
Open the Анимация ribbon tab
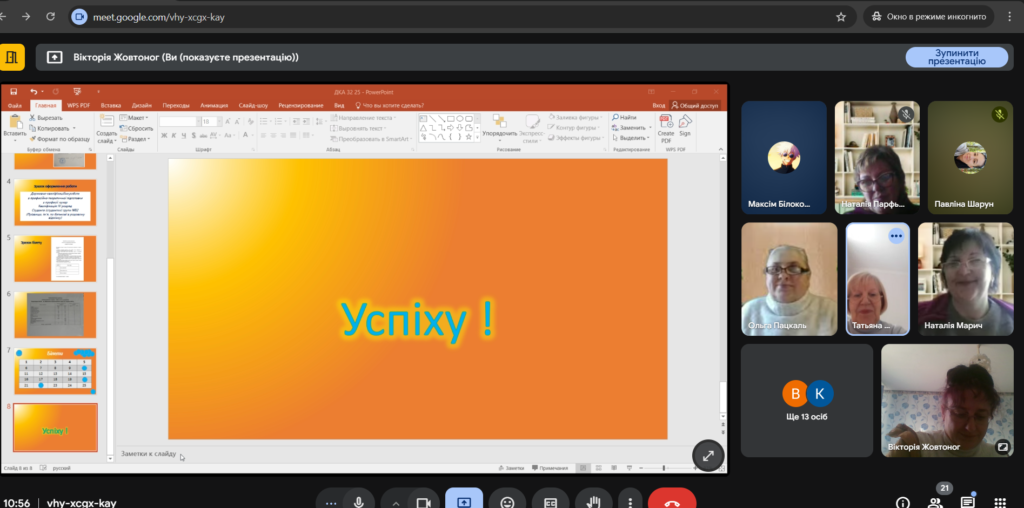213,105
